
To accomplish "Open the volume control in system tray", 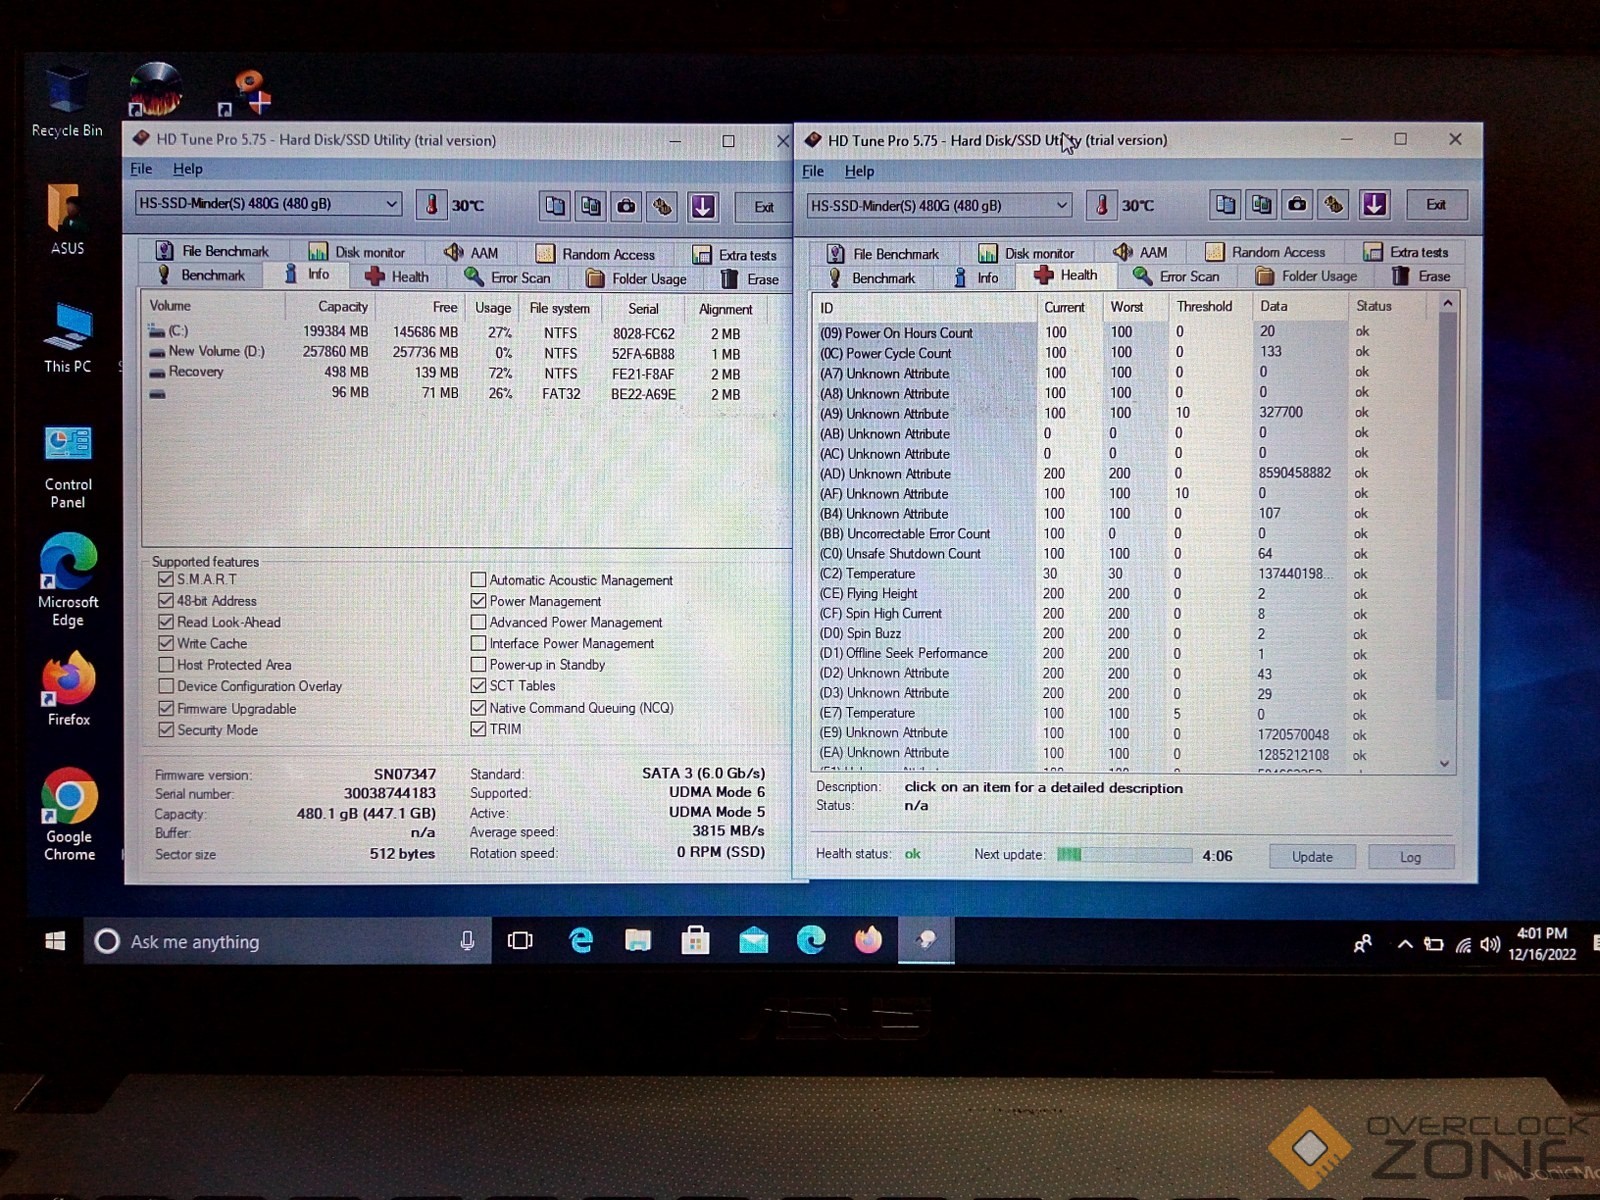I will pos(1491,944).
